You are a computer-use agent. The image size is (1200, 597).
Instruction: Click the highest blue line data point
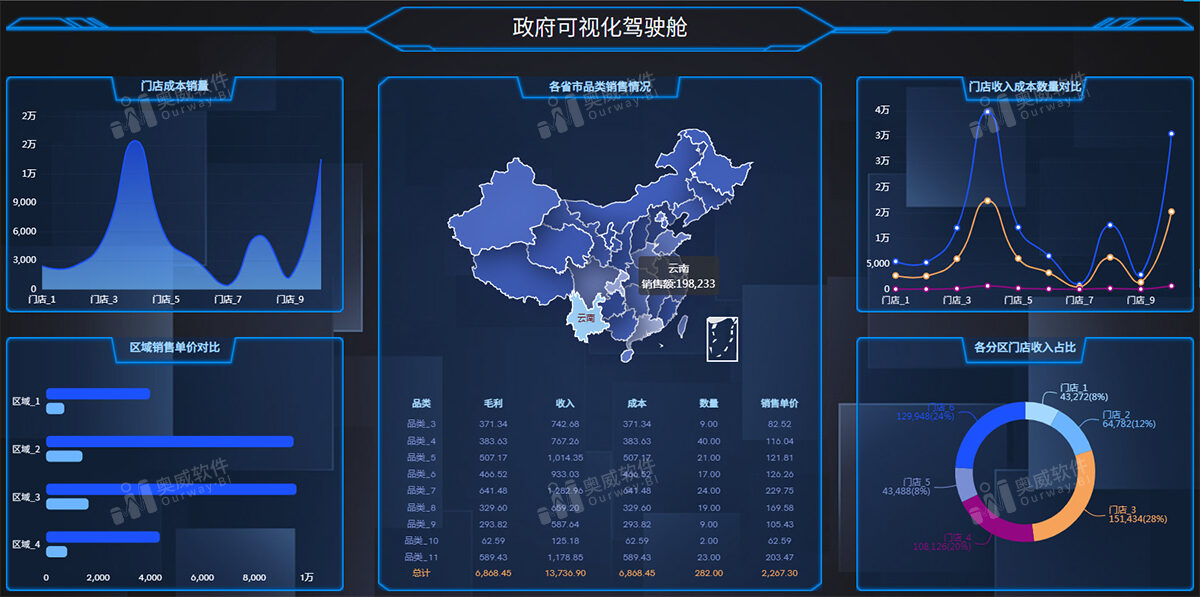point(988,111)
